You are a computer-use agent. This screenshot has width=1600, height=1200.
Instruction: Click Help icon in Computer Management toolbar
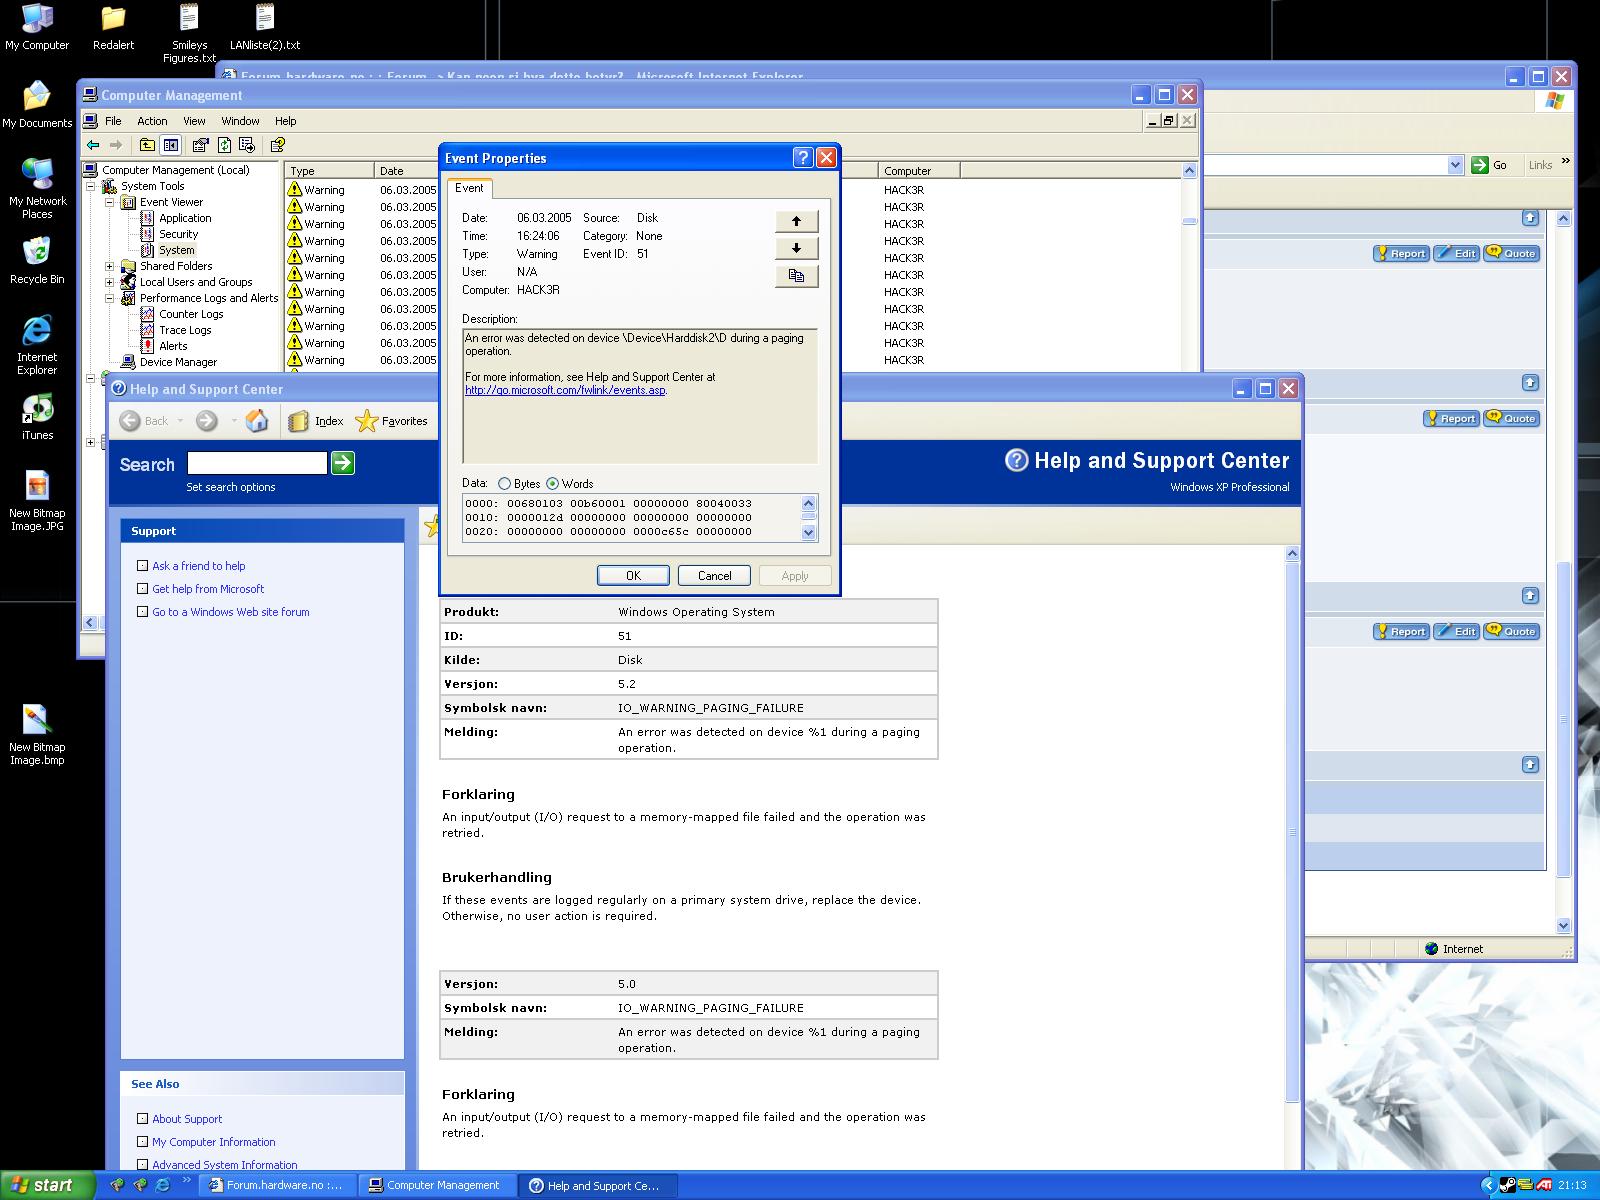(x=277, y=145)
